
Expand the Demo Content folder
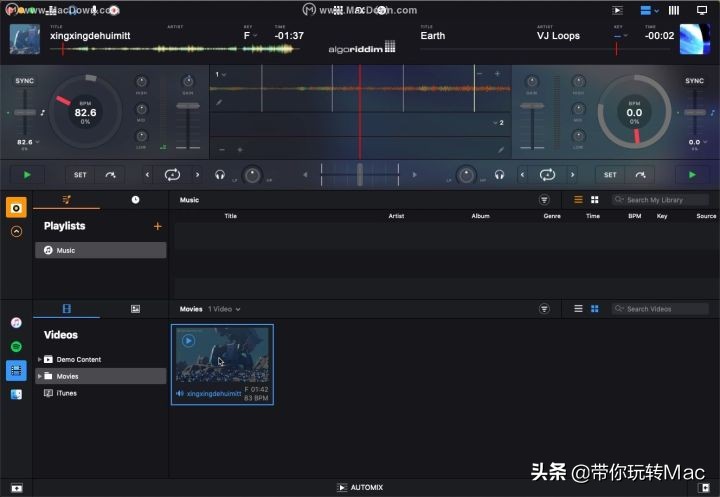pos(39,359)
